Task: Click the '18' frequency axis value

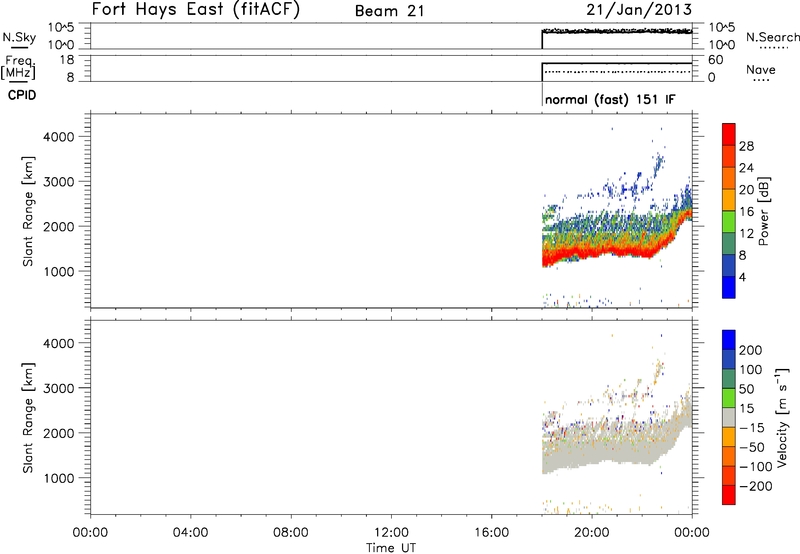Action: click(66, 60)
